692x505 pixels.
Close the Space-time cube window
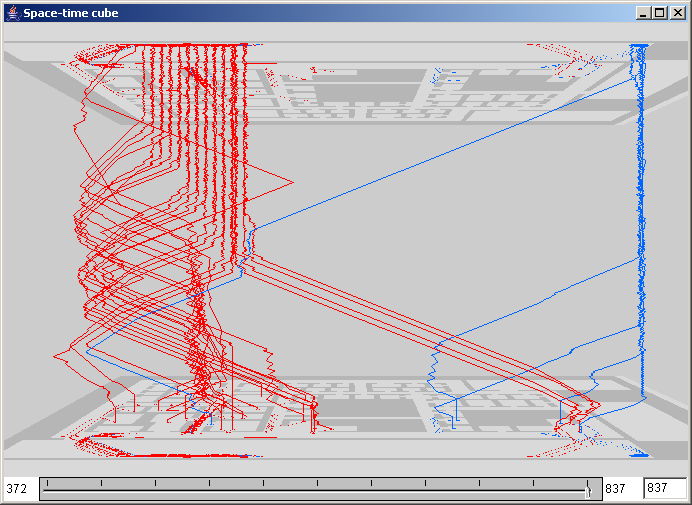click(675, 13)
